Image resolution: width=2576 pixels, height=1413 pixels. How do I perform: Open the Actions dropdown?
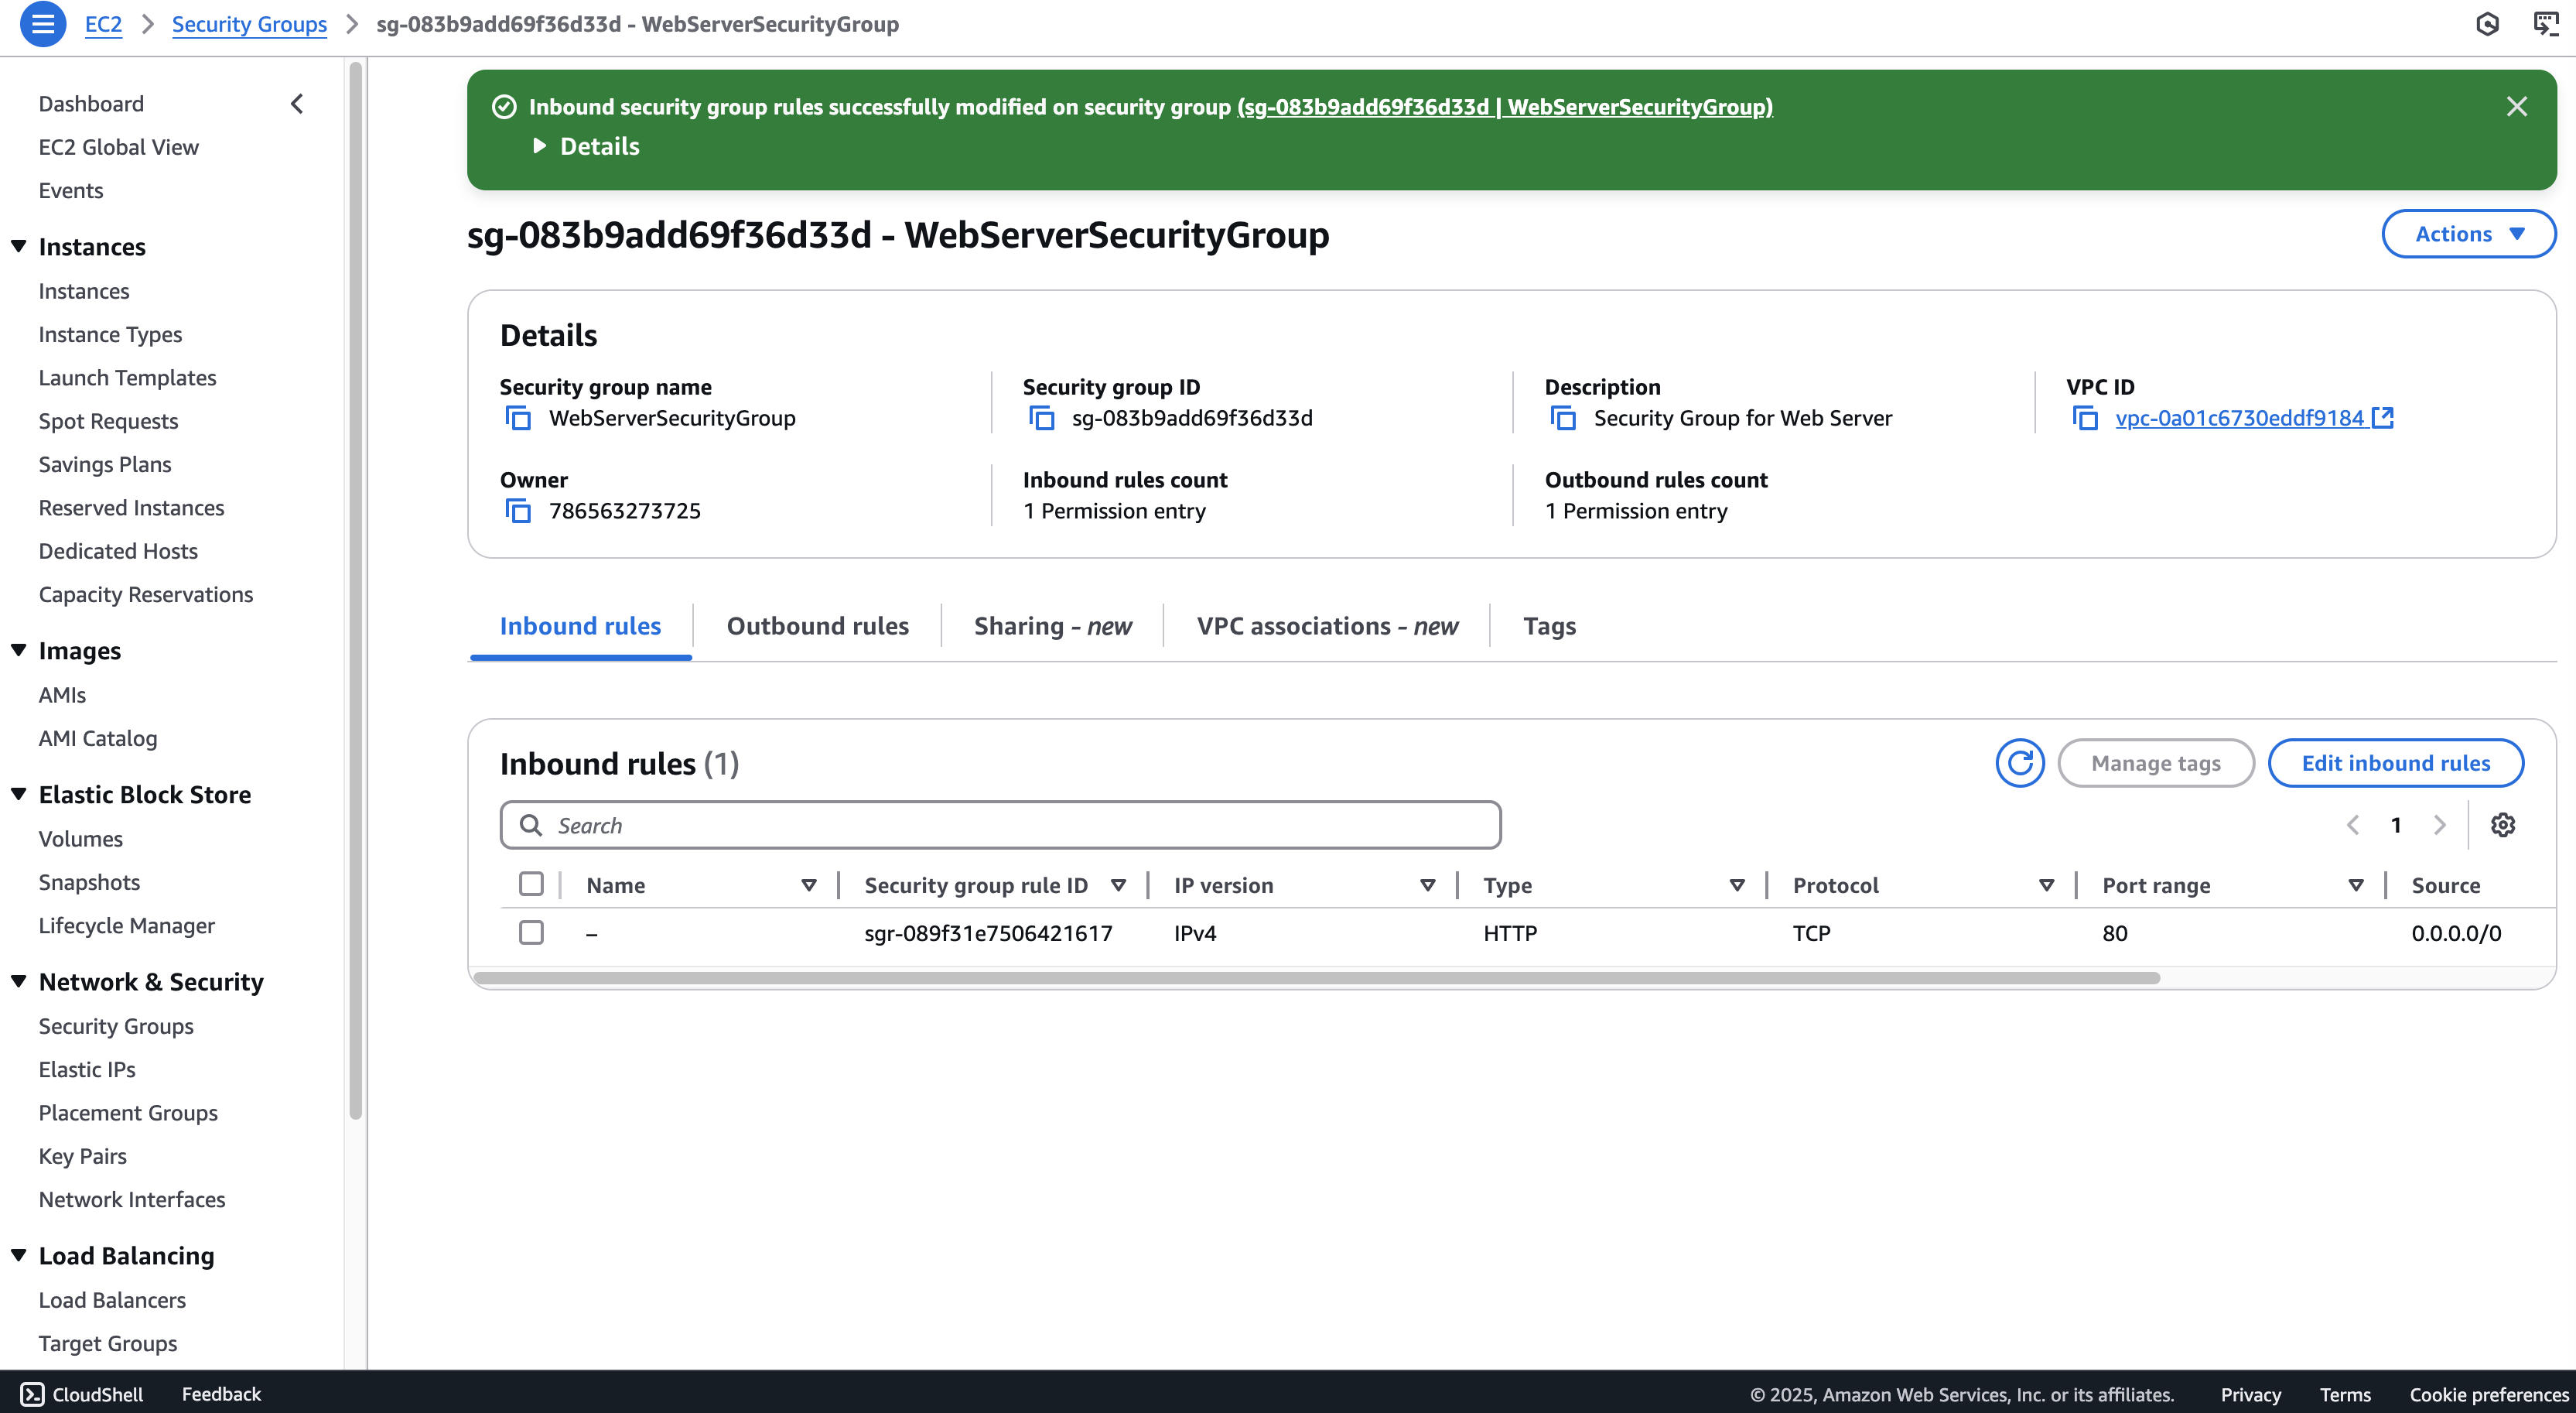pos(2468,234)
